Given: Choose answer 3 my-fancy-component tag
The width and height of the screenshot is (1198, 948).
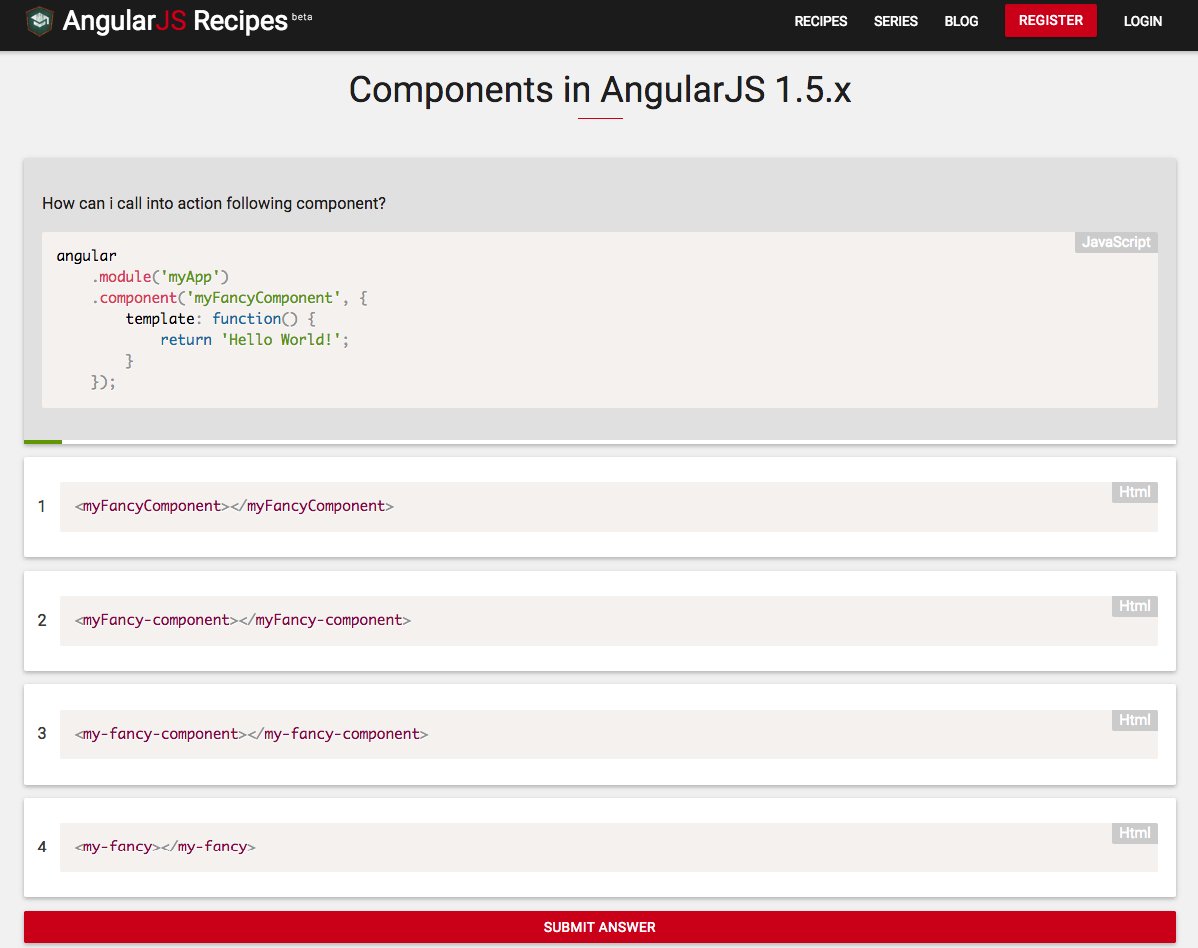Looking at the screenshot, I should [600, 734].
